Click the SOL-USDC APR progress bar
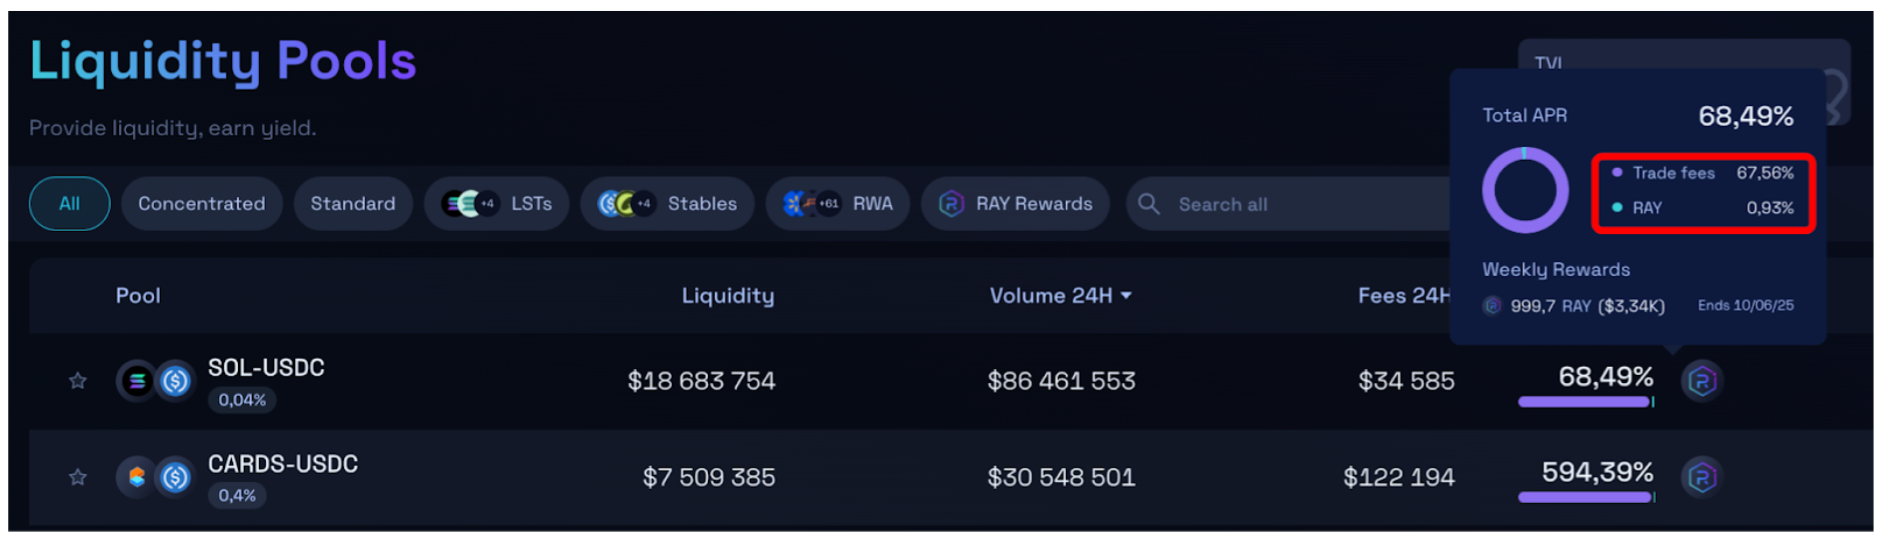This screenshot has width=1890, height=542. 1584,402
